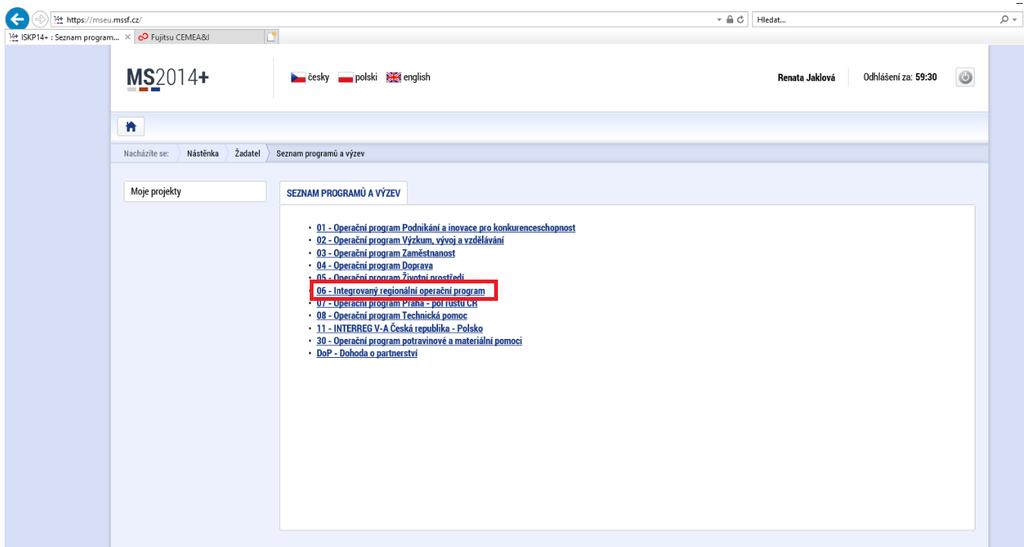The width and height of the screenshot is (1024, 547).
Task: Click the MS2014+ logo
Action: 168,78
